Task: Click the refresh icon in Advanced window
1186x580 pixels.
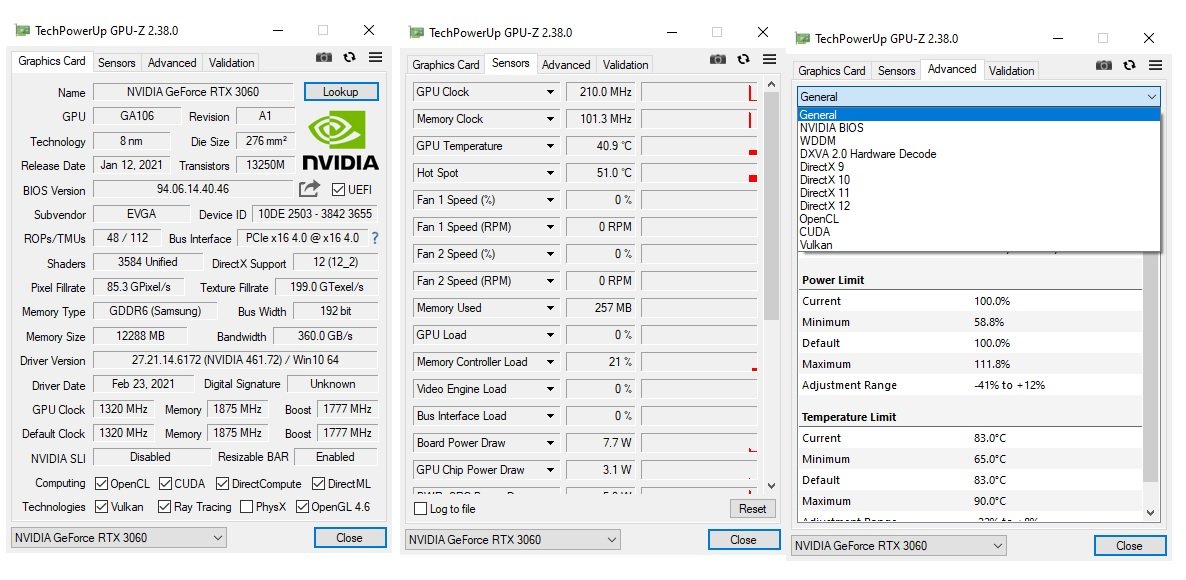Action: coord(1129,66)
